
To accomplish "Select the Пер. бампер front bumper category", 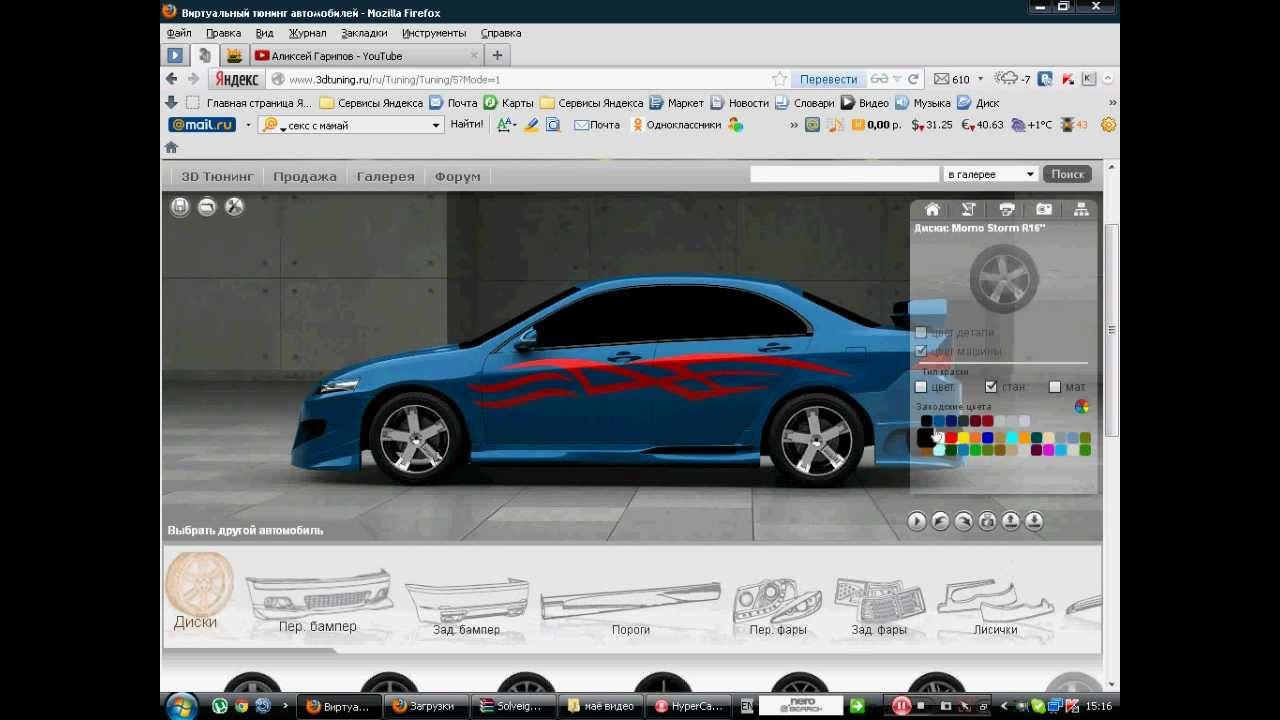I will point(318,601).
